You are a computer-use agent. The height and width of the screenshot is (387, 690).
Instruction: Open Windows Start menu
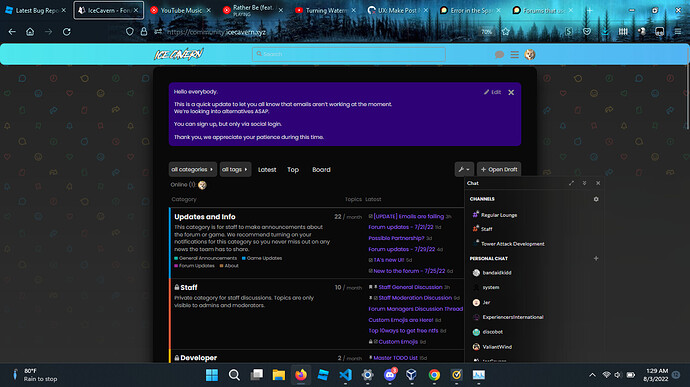click(212, 375)
